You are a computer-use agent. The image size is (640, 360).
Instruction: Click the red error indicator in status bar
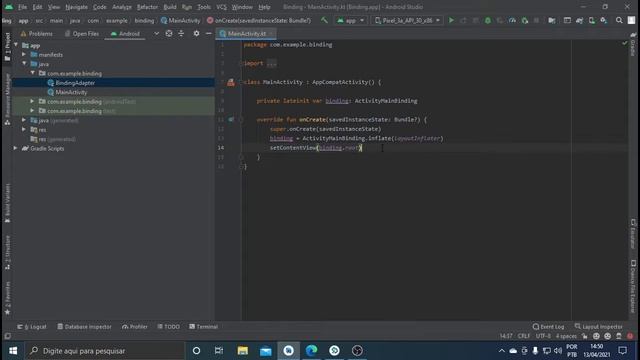(630, 336)
